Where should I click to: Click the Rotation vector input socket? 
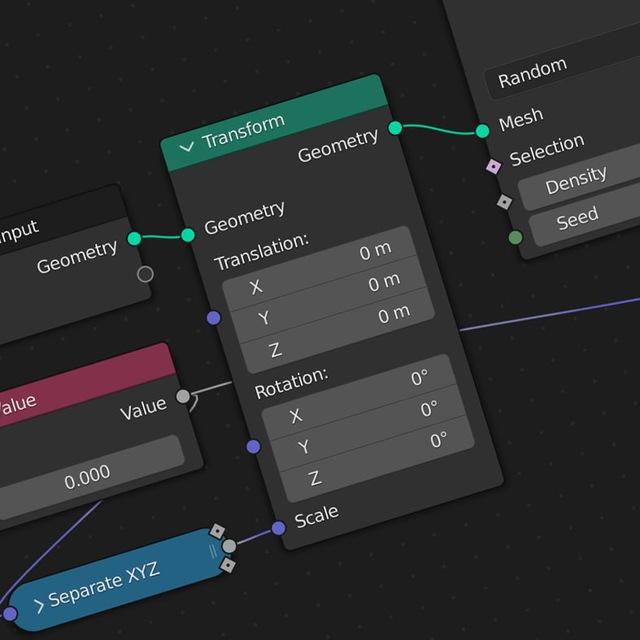[x=253, y=447]
